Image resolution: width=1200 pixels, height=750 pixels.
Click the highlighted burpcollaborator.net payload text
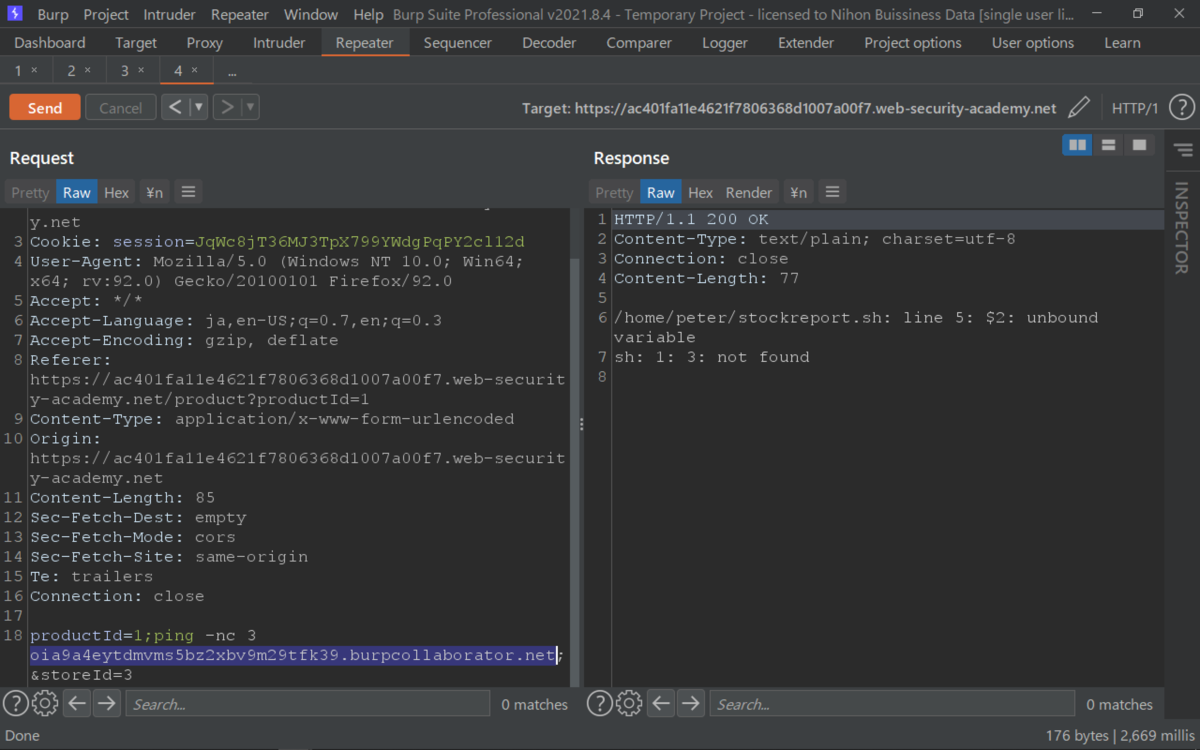click(293, 655)
